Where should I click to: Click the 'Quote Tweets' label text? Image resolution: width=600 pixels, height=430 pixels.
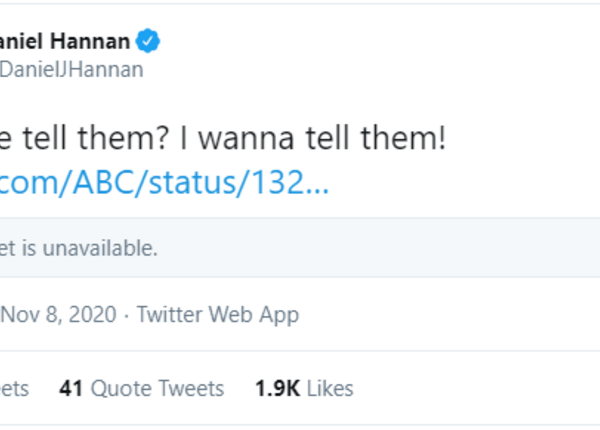[157, 387]
